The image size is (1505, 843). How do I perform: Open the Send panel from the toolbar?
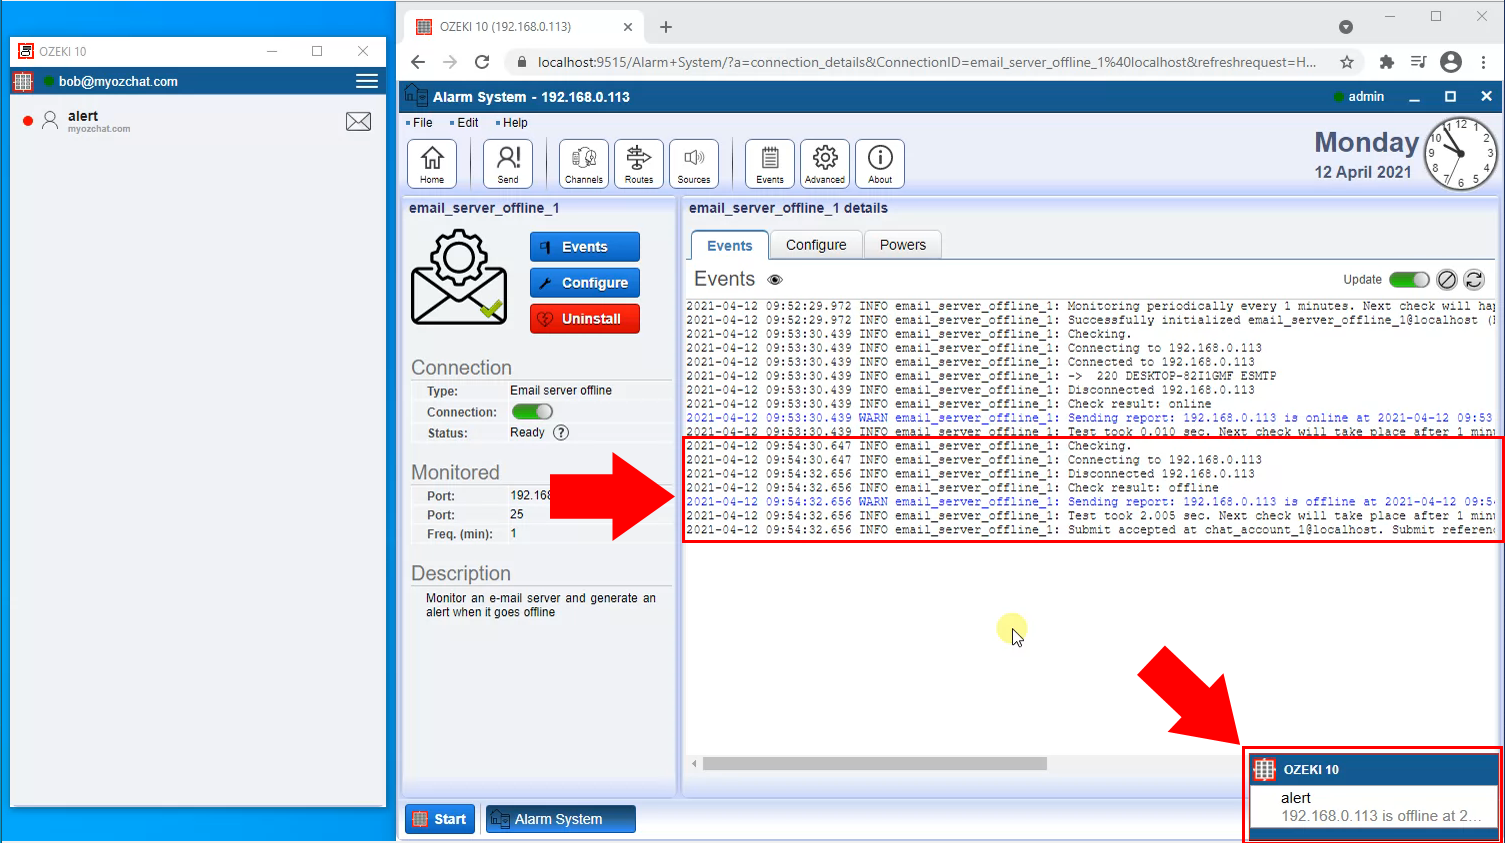(507, 163)
